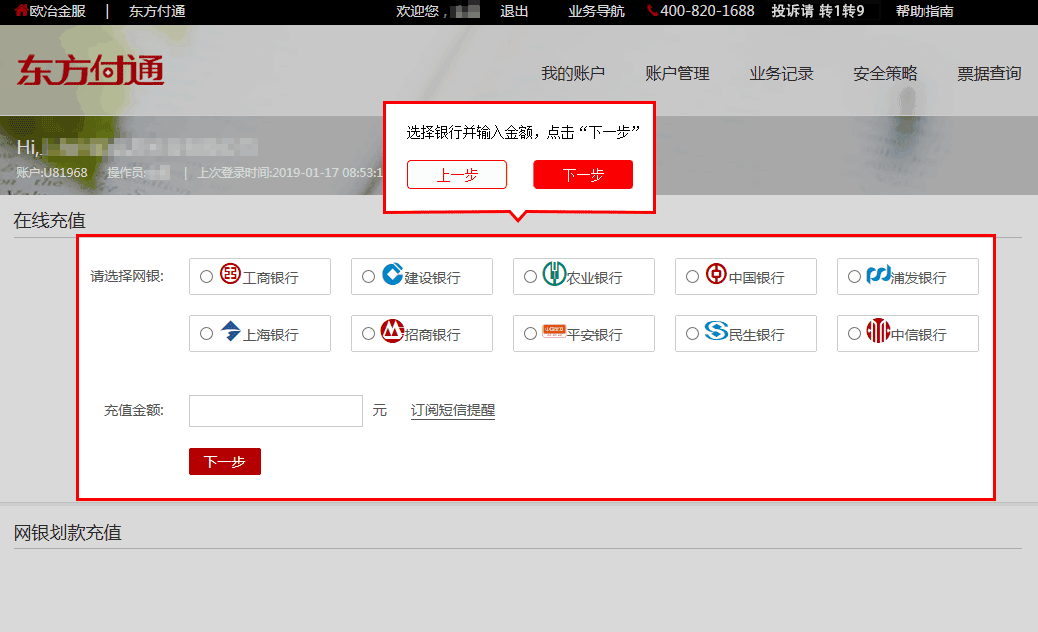Focus the 充值金额 amount input field
1038x632 pixels.
point(276,411)
